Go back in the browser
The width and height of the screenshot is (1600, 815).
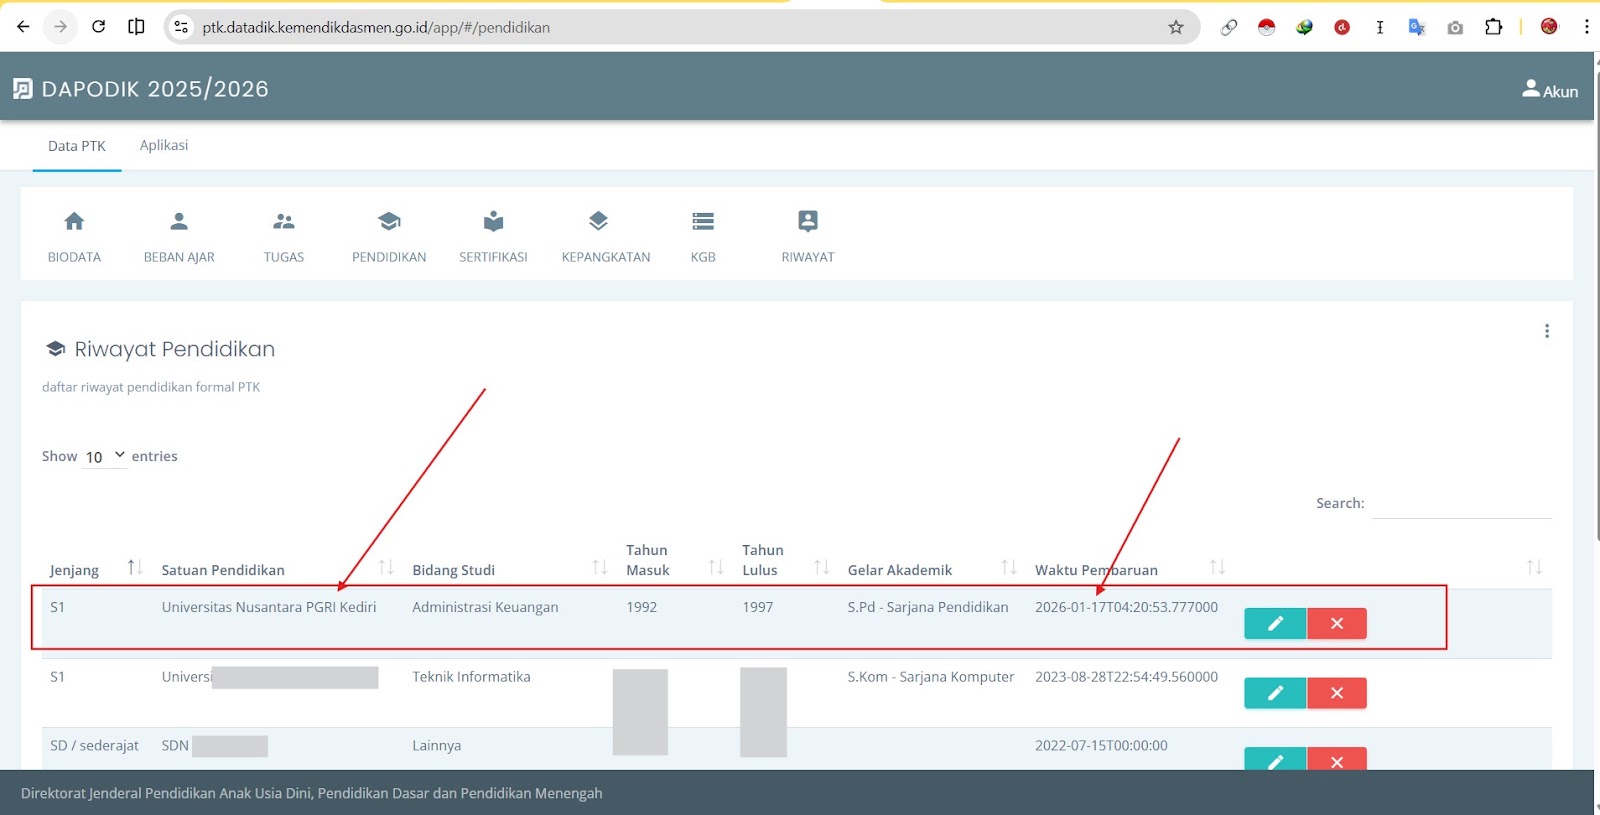(23, 27)
